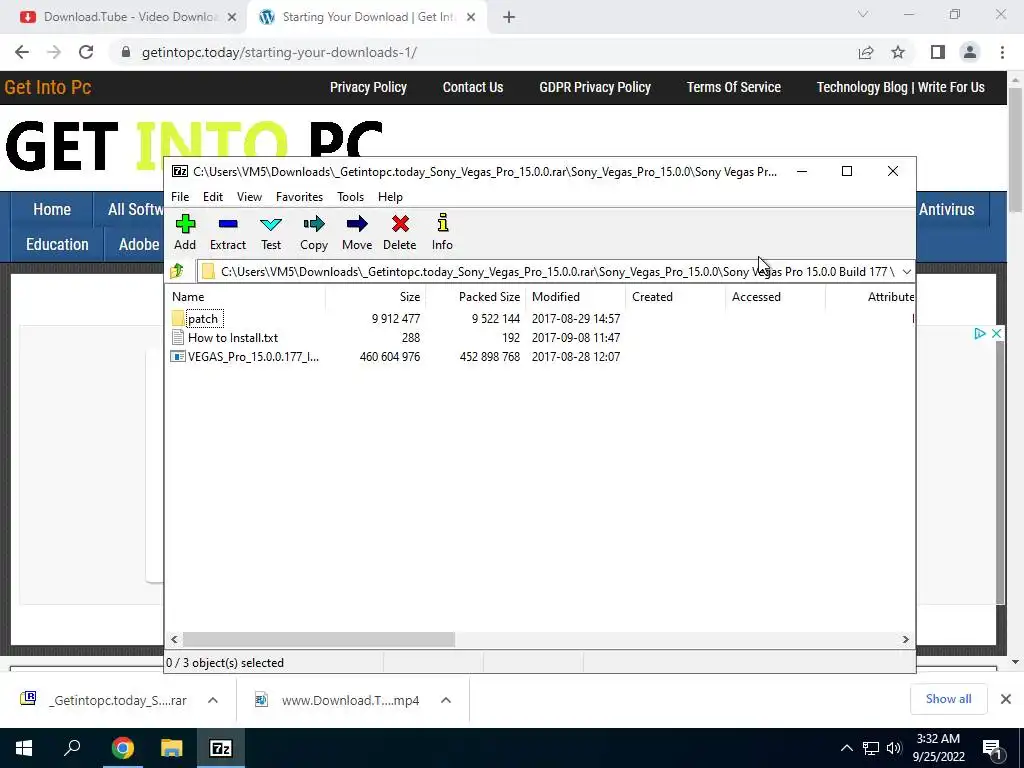Image resolution: width=1024 pixels, height=768 pixels.
Task: Share this page icon in Chrome
Action: [x=866, y=52]
